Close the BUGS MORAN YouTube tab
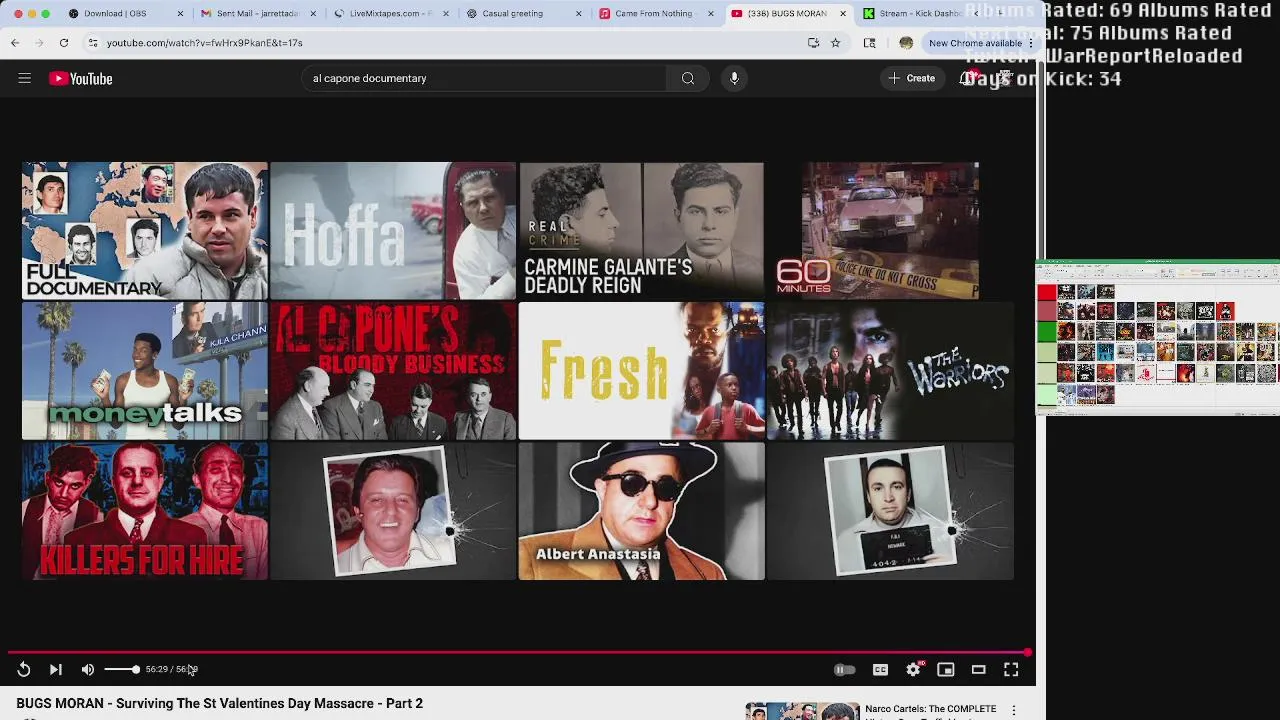Image resolution: width=1280 pixels, height=720 pixels. pos(843,14)
